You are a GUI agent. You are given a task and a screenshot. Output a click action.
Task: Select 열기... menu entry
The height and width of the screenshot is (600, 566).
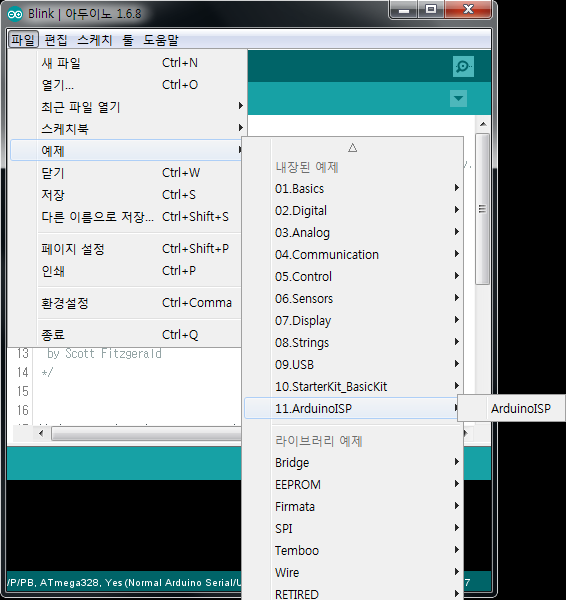click(128, 85)
